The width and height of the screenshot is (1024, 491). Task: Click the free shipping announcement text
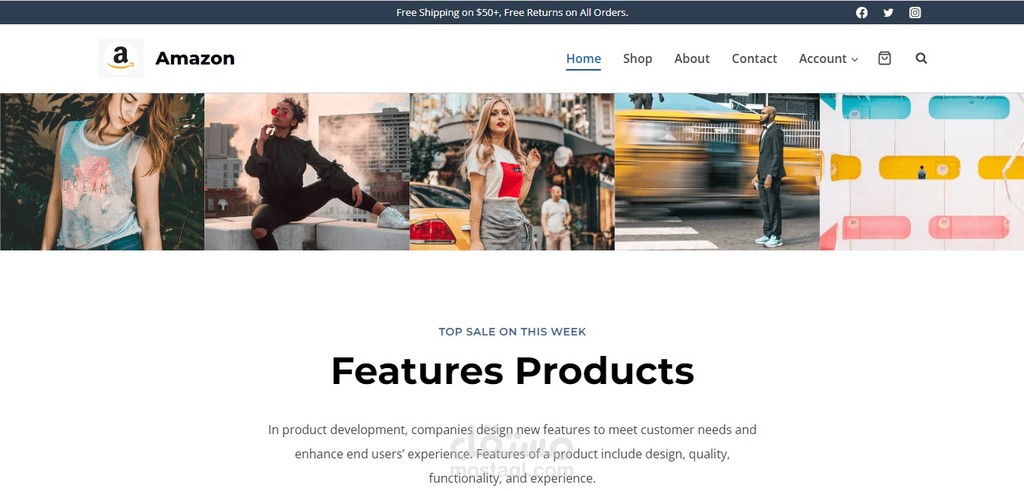coord(512,12)
